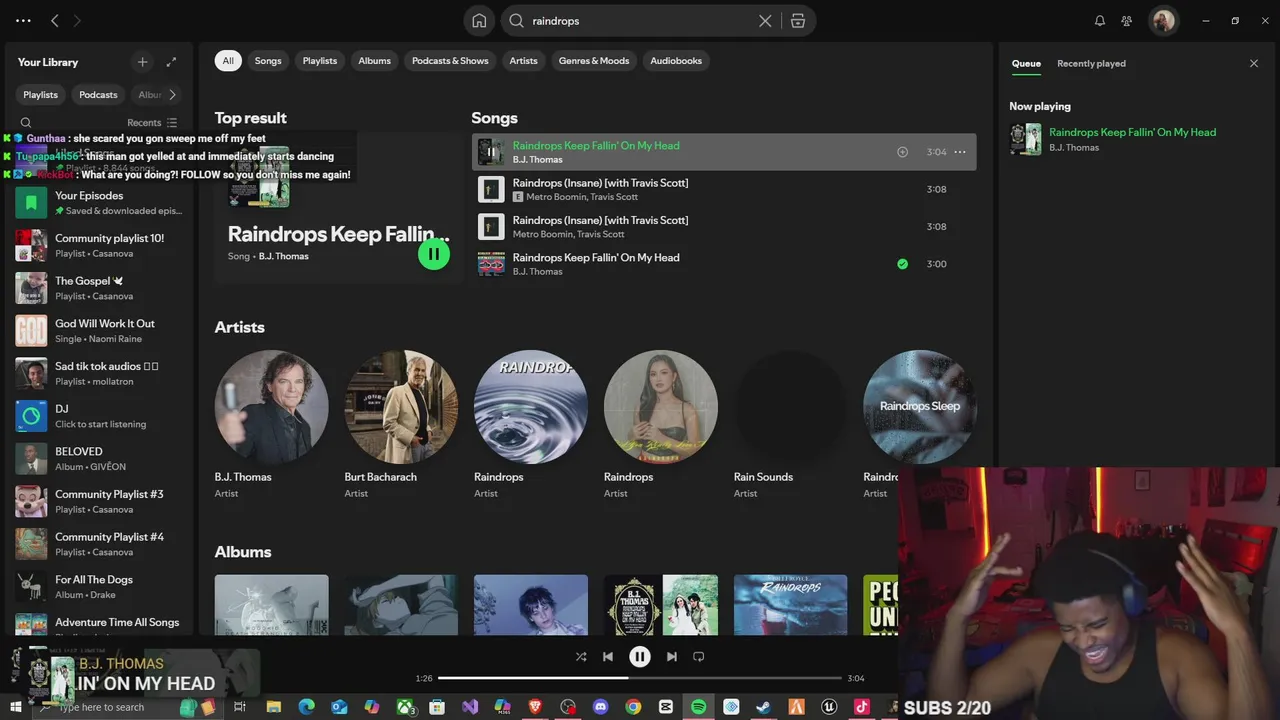Filter results by Audiobooks
This screenshot has height=720, width=1280.
[676, 61]
